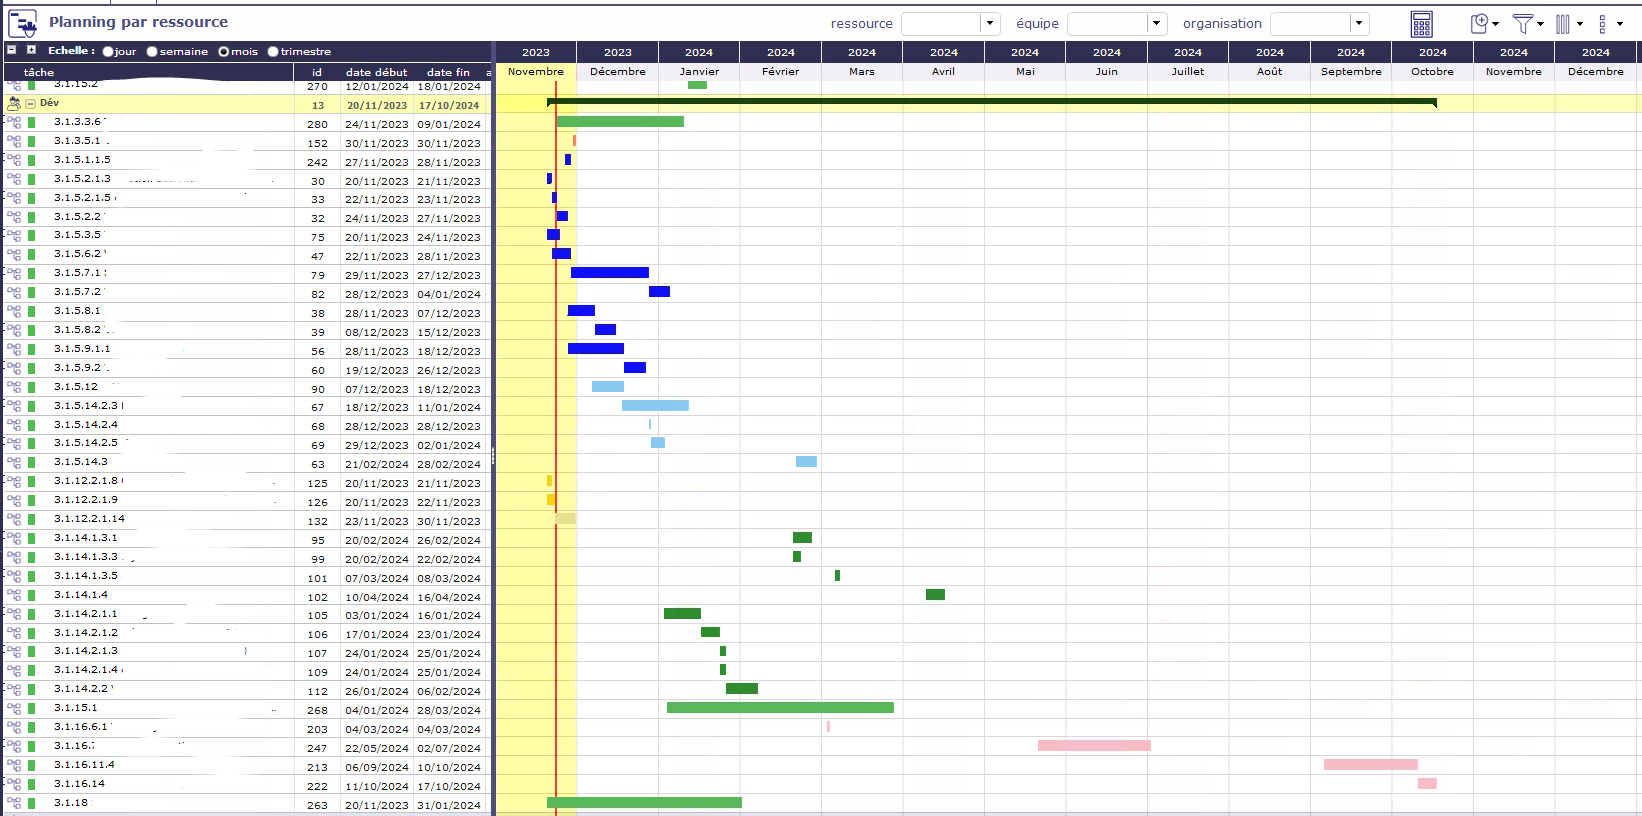This screenshot has height=816, width=1642.
Task: Click the date début column header
Action: 376,72
